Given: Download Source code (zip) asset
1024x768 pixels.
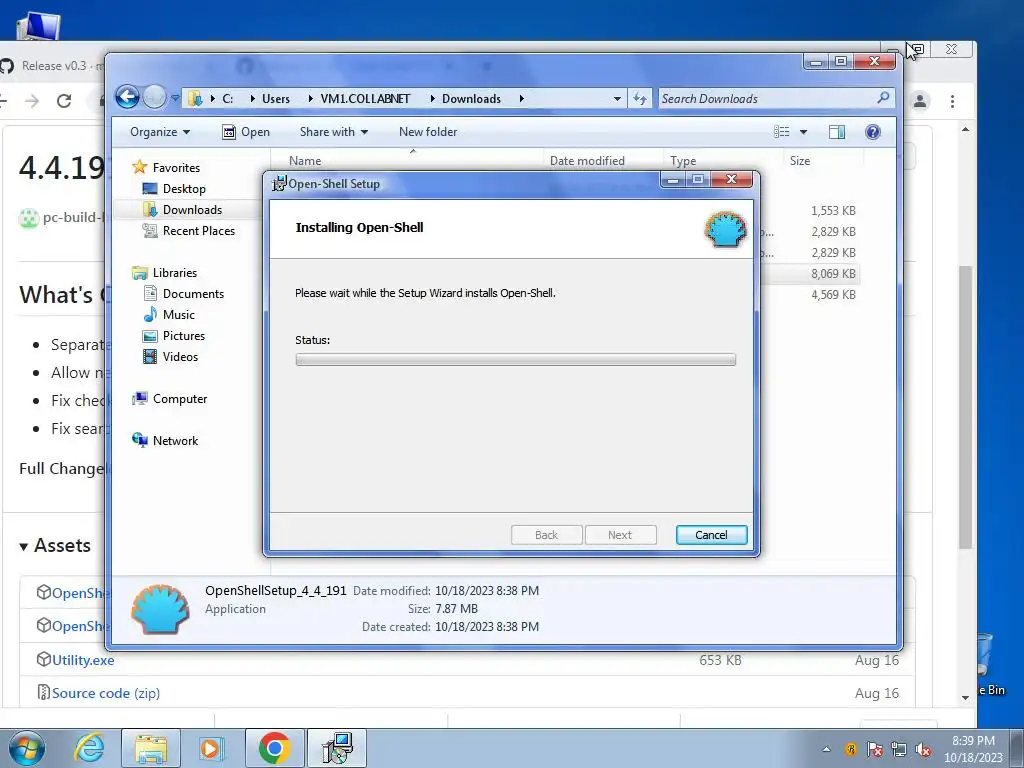Looking at the screenshot, I should point(105,693).
